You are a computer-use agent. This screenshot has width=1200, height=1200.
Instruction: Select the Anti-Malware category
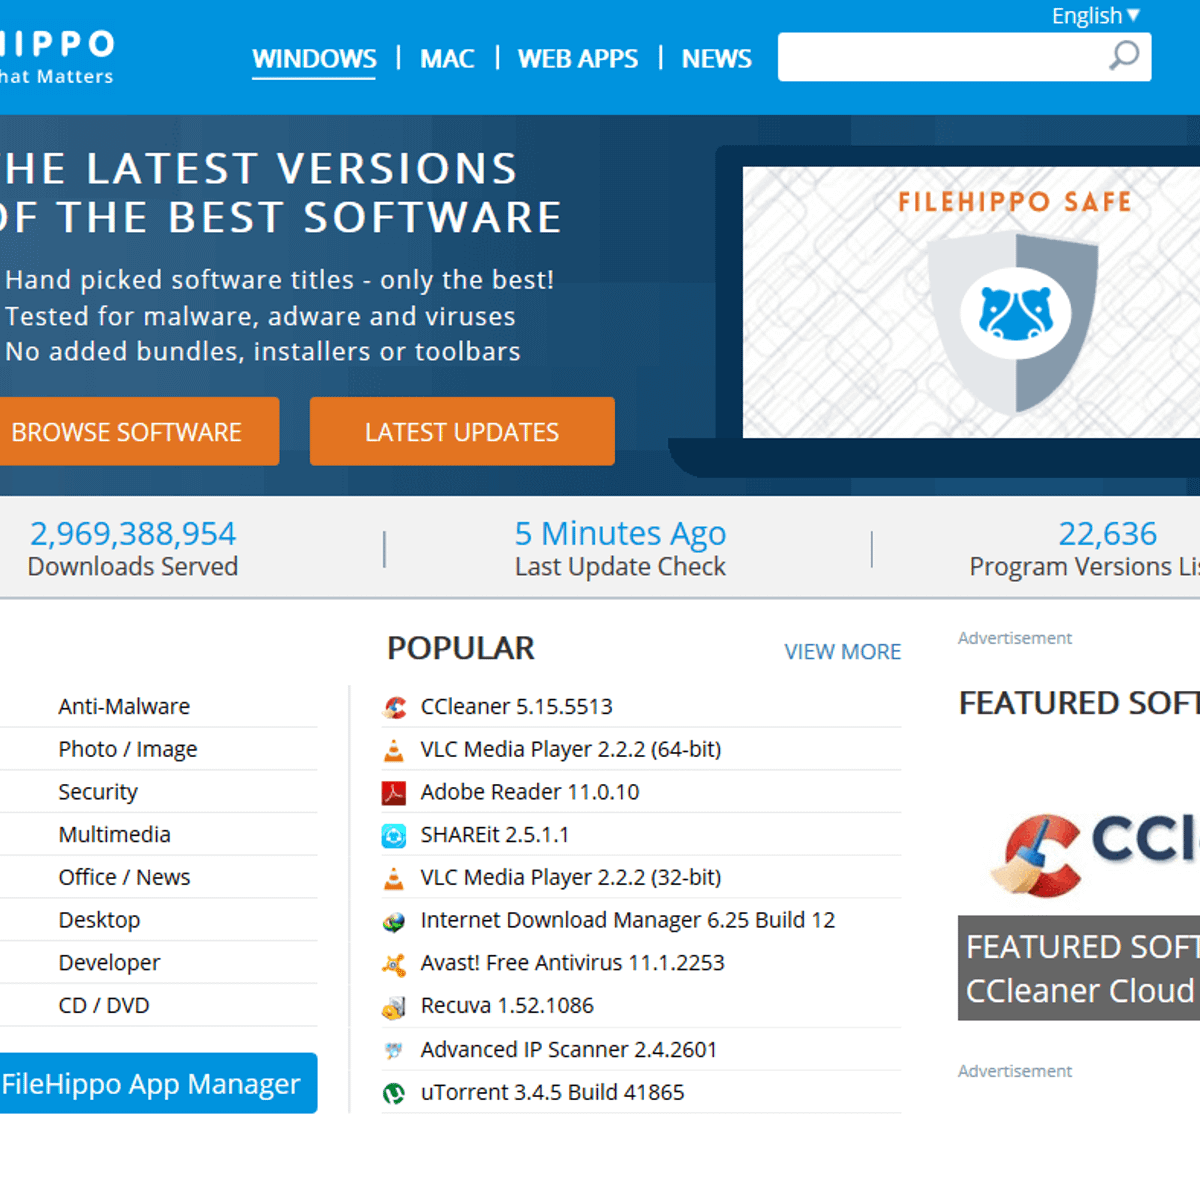[x=124, y=706]
